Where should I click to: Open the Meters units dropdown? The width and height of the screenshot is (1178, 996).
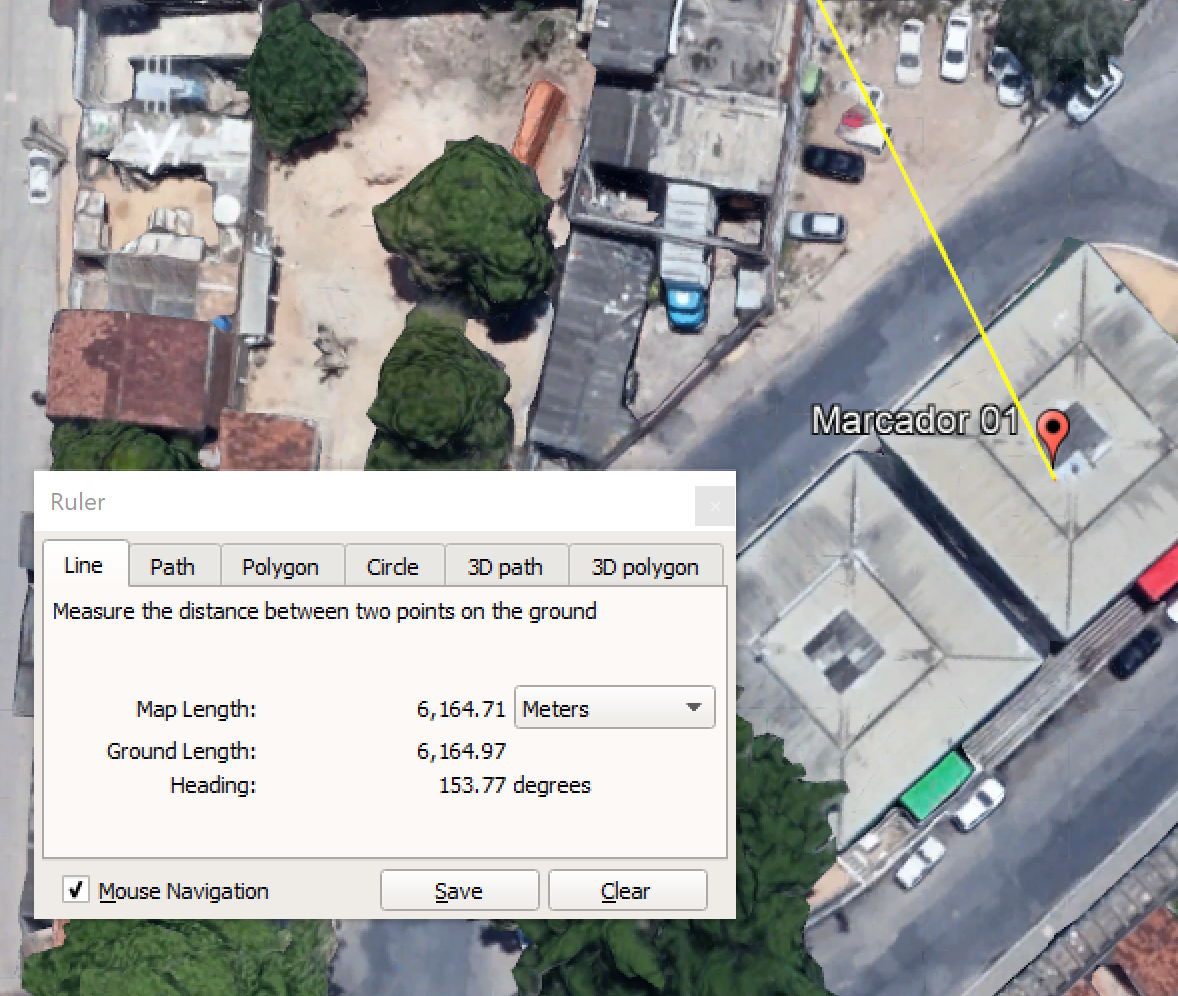click(614, 707)
